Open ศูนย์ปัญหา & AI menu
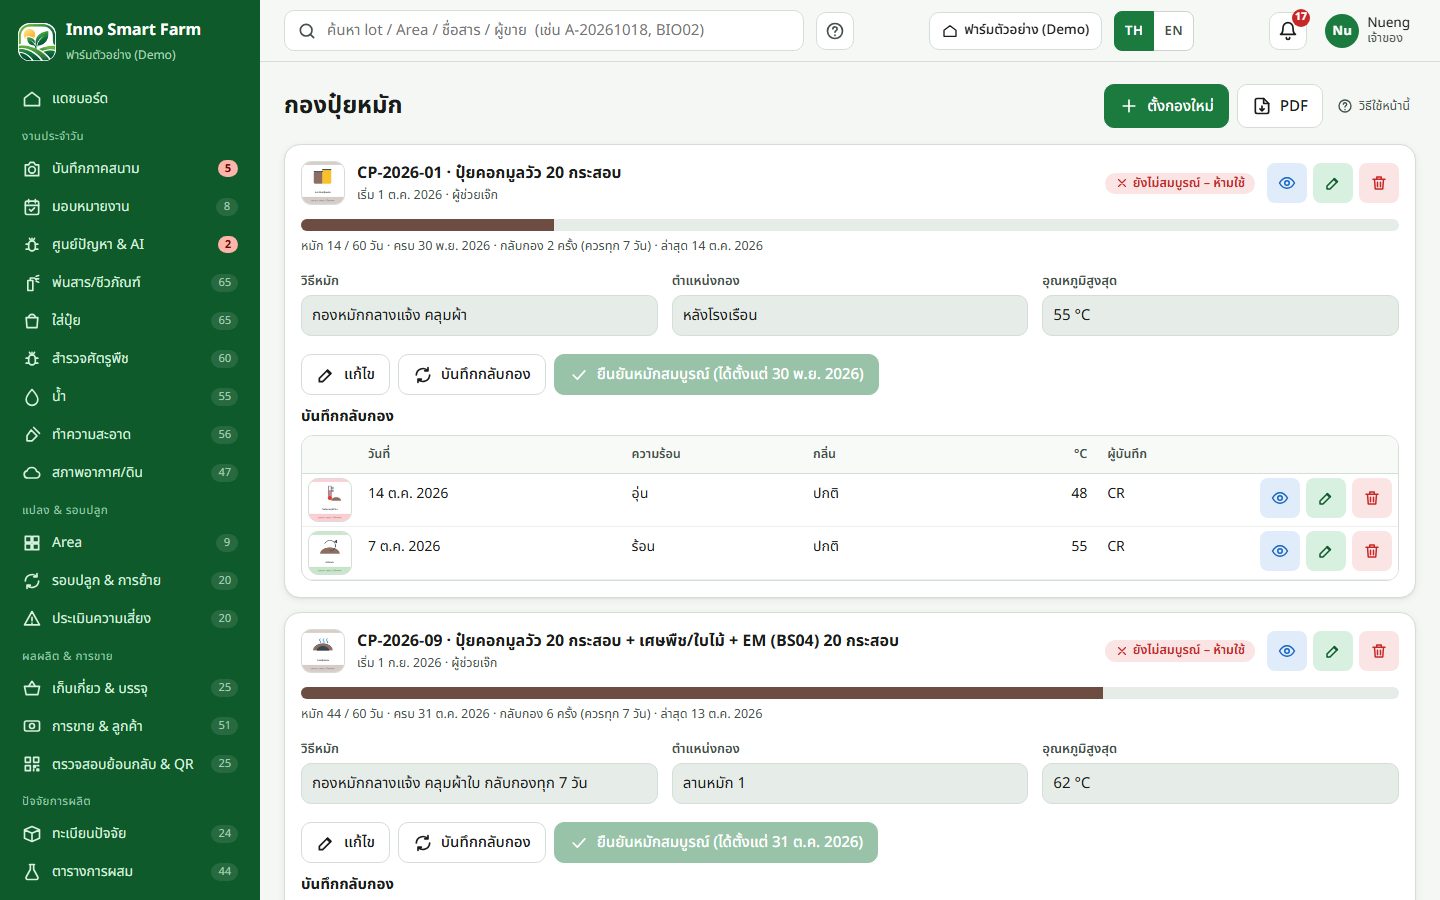The width and height of the screenshot is (1440, 900). [130, 245]
